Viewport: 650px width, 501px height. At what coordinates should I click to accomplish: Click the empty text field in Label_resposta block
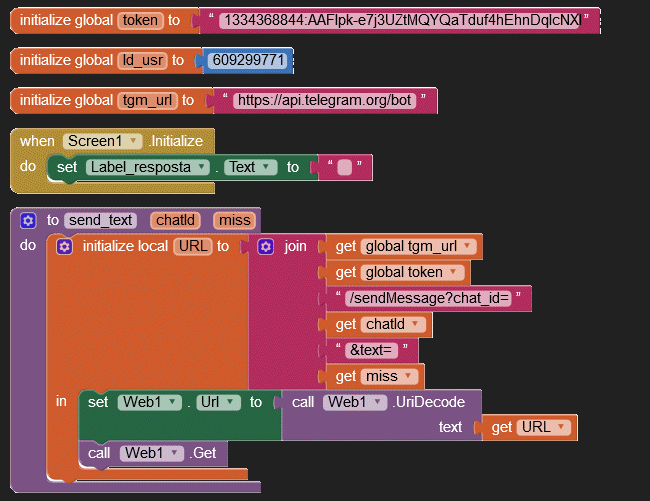click(344, 168)
